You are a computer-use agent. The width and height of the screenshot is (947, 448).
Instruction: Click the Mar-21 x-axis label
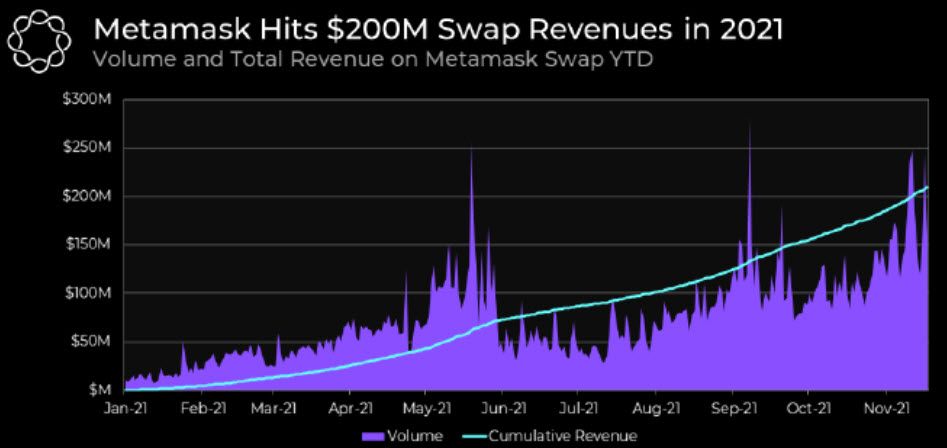coord(276,408)
